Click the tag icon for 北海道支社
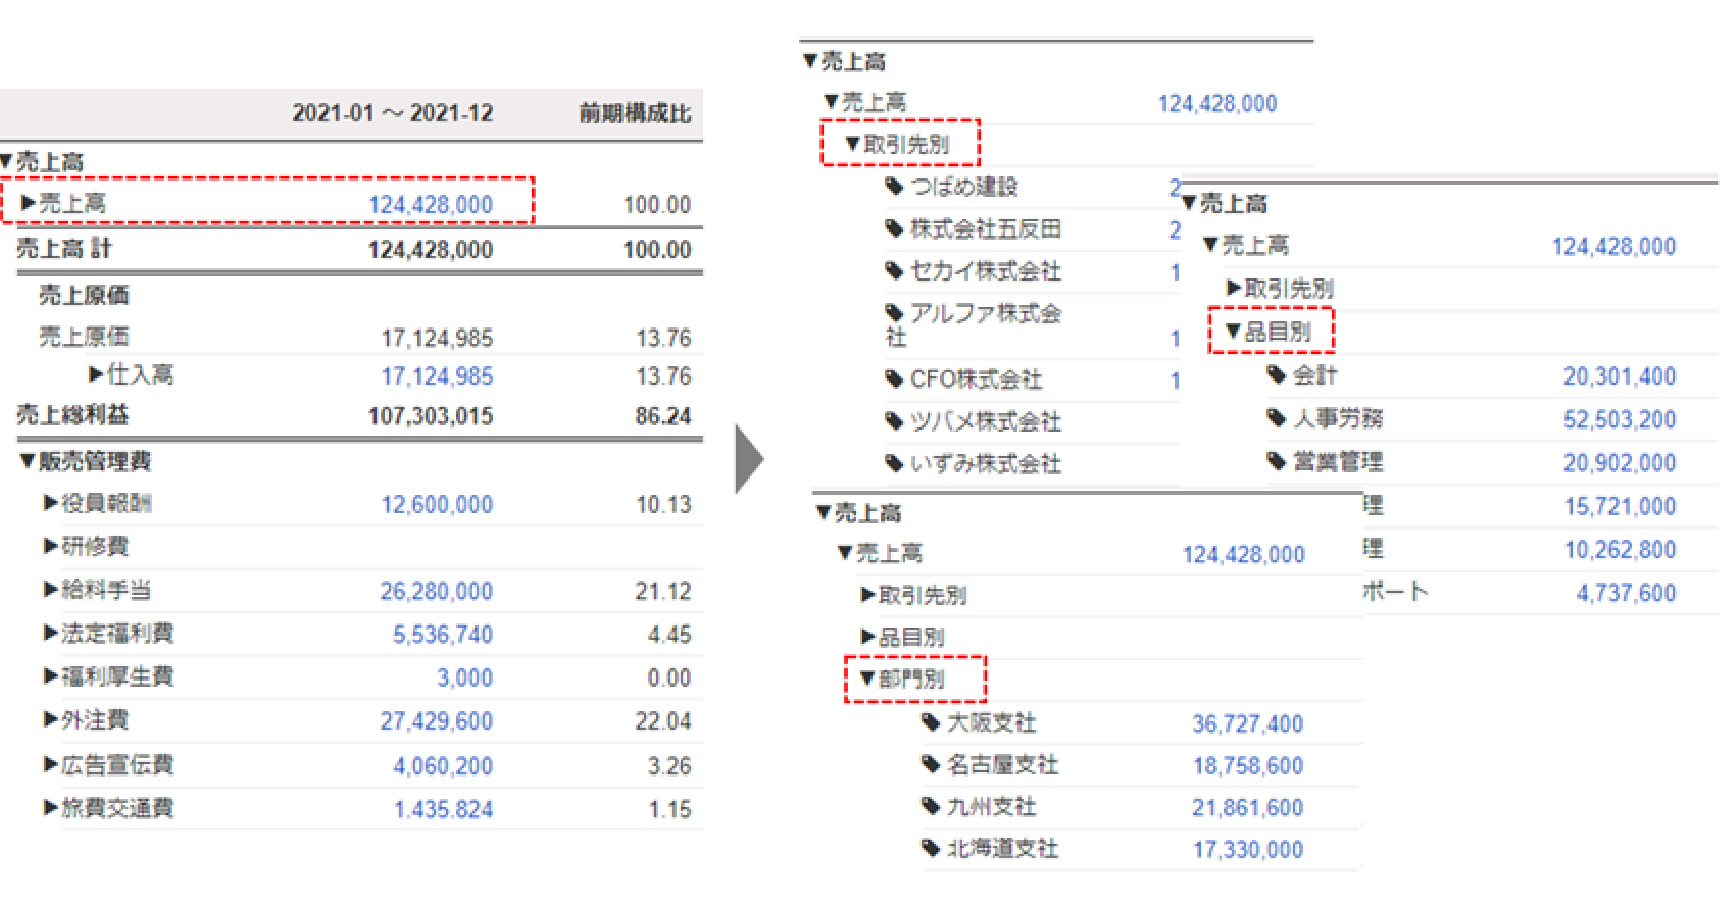 pyautogui.click(x=931, y=849)
